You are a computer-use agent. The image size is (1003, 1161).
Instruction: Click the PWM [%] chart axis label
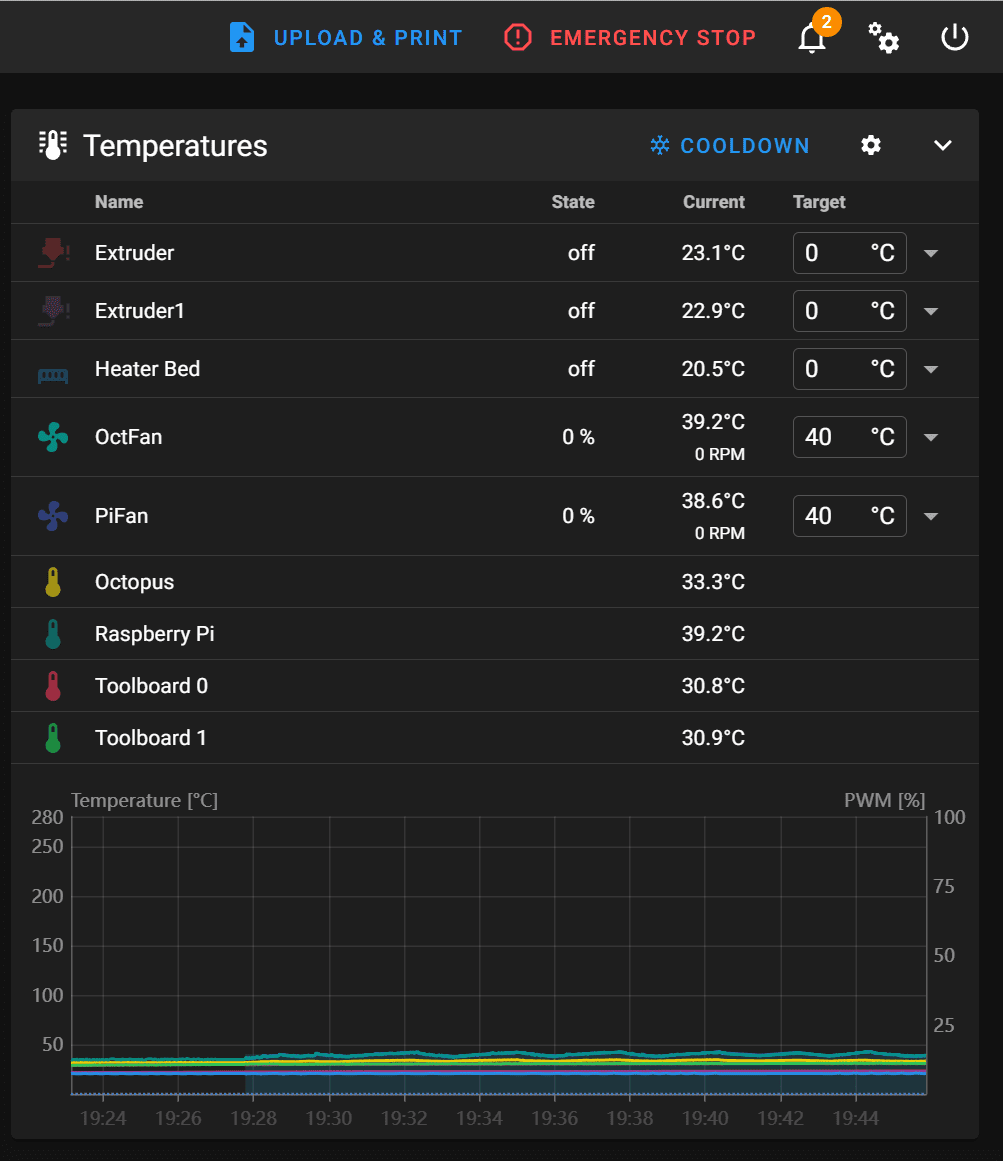pyautogui.click(x=885, y=800)
